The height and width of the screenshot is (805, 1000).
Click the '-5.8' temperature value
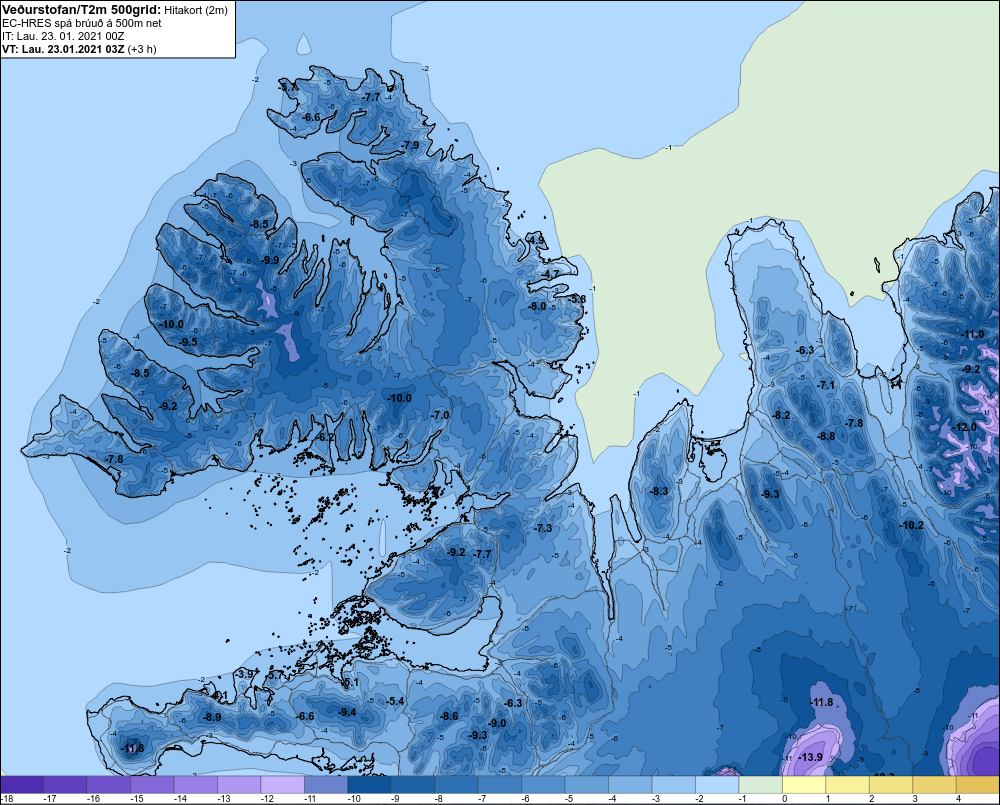(577, 299)
